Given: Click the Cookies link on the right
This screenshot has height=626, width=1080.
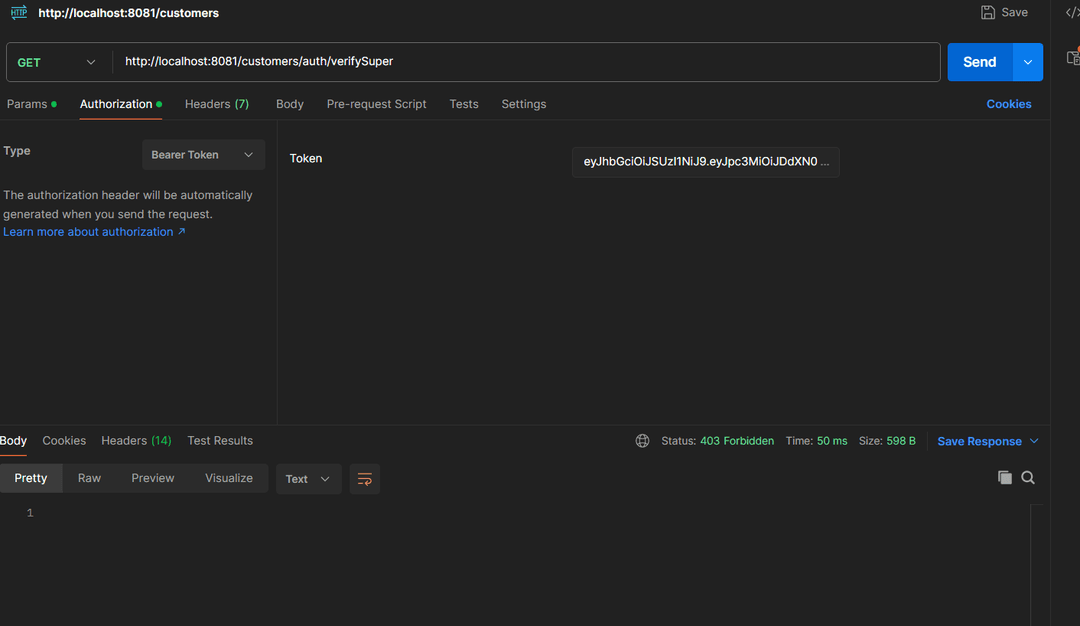Looking at the screenshot, I should click(x=1008, y=104).
